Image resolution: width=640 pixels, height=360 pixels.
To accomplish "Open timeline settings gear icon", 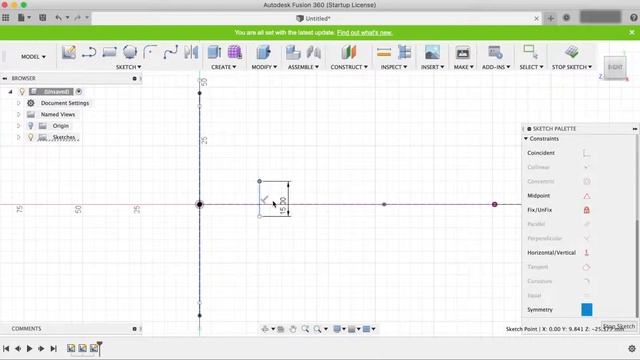I will pos(632,349).
